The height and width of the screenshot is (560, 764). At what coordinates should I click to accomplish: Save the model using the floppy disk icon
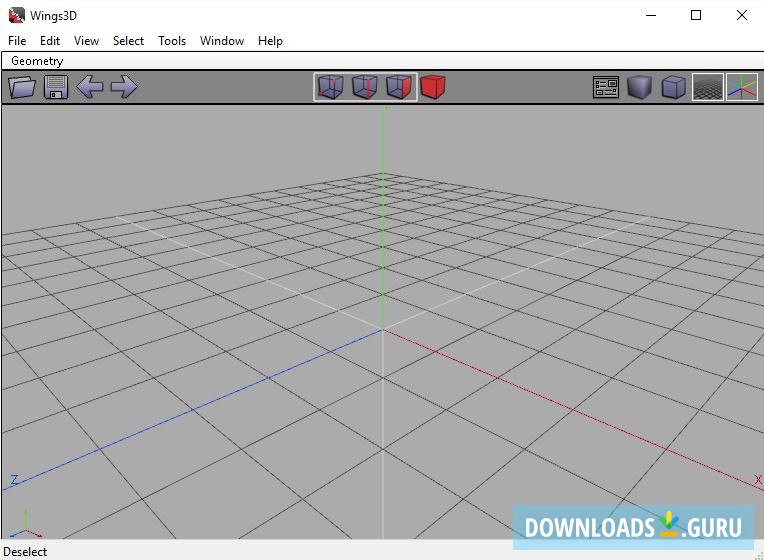pyautogui.click(x=56, y=87)
